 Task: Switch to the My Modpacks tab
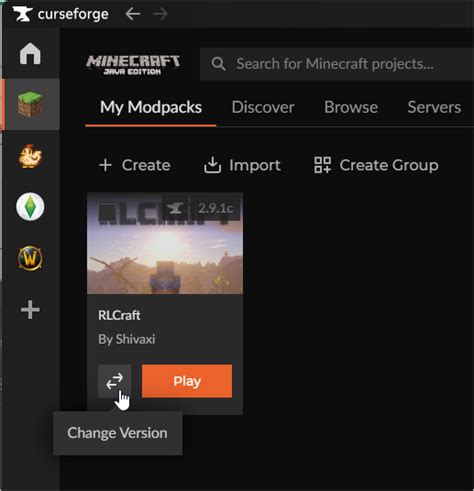click(151, 107)
